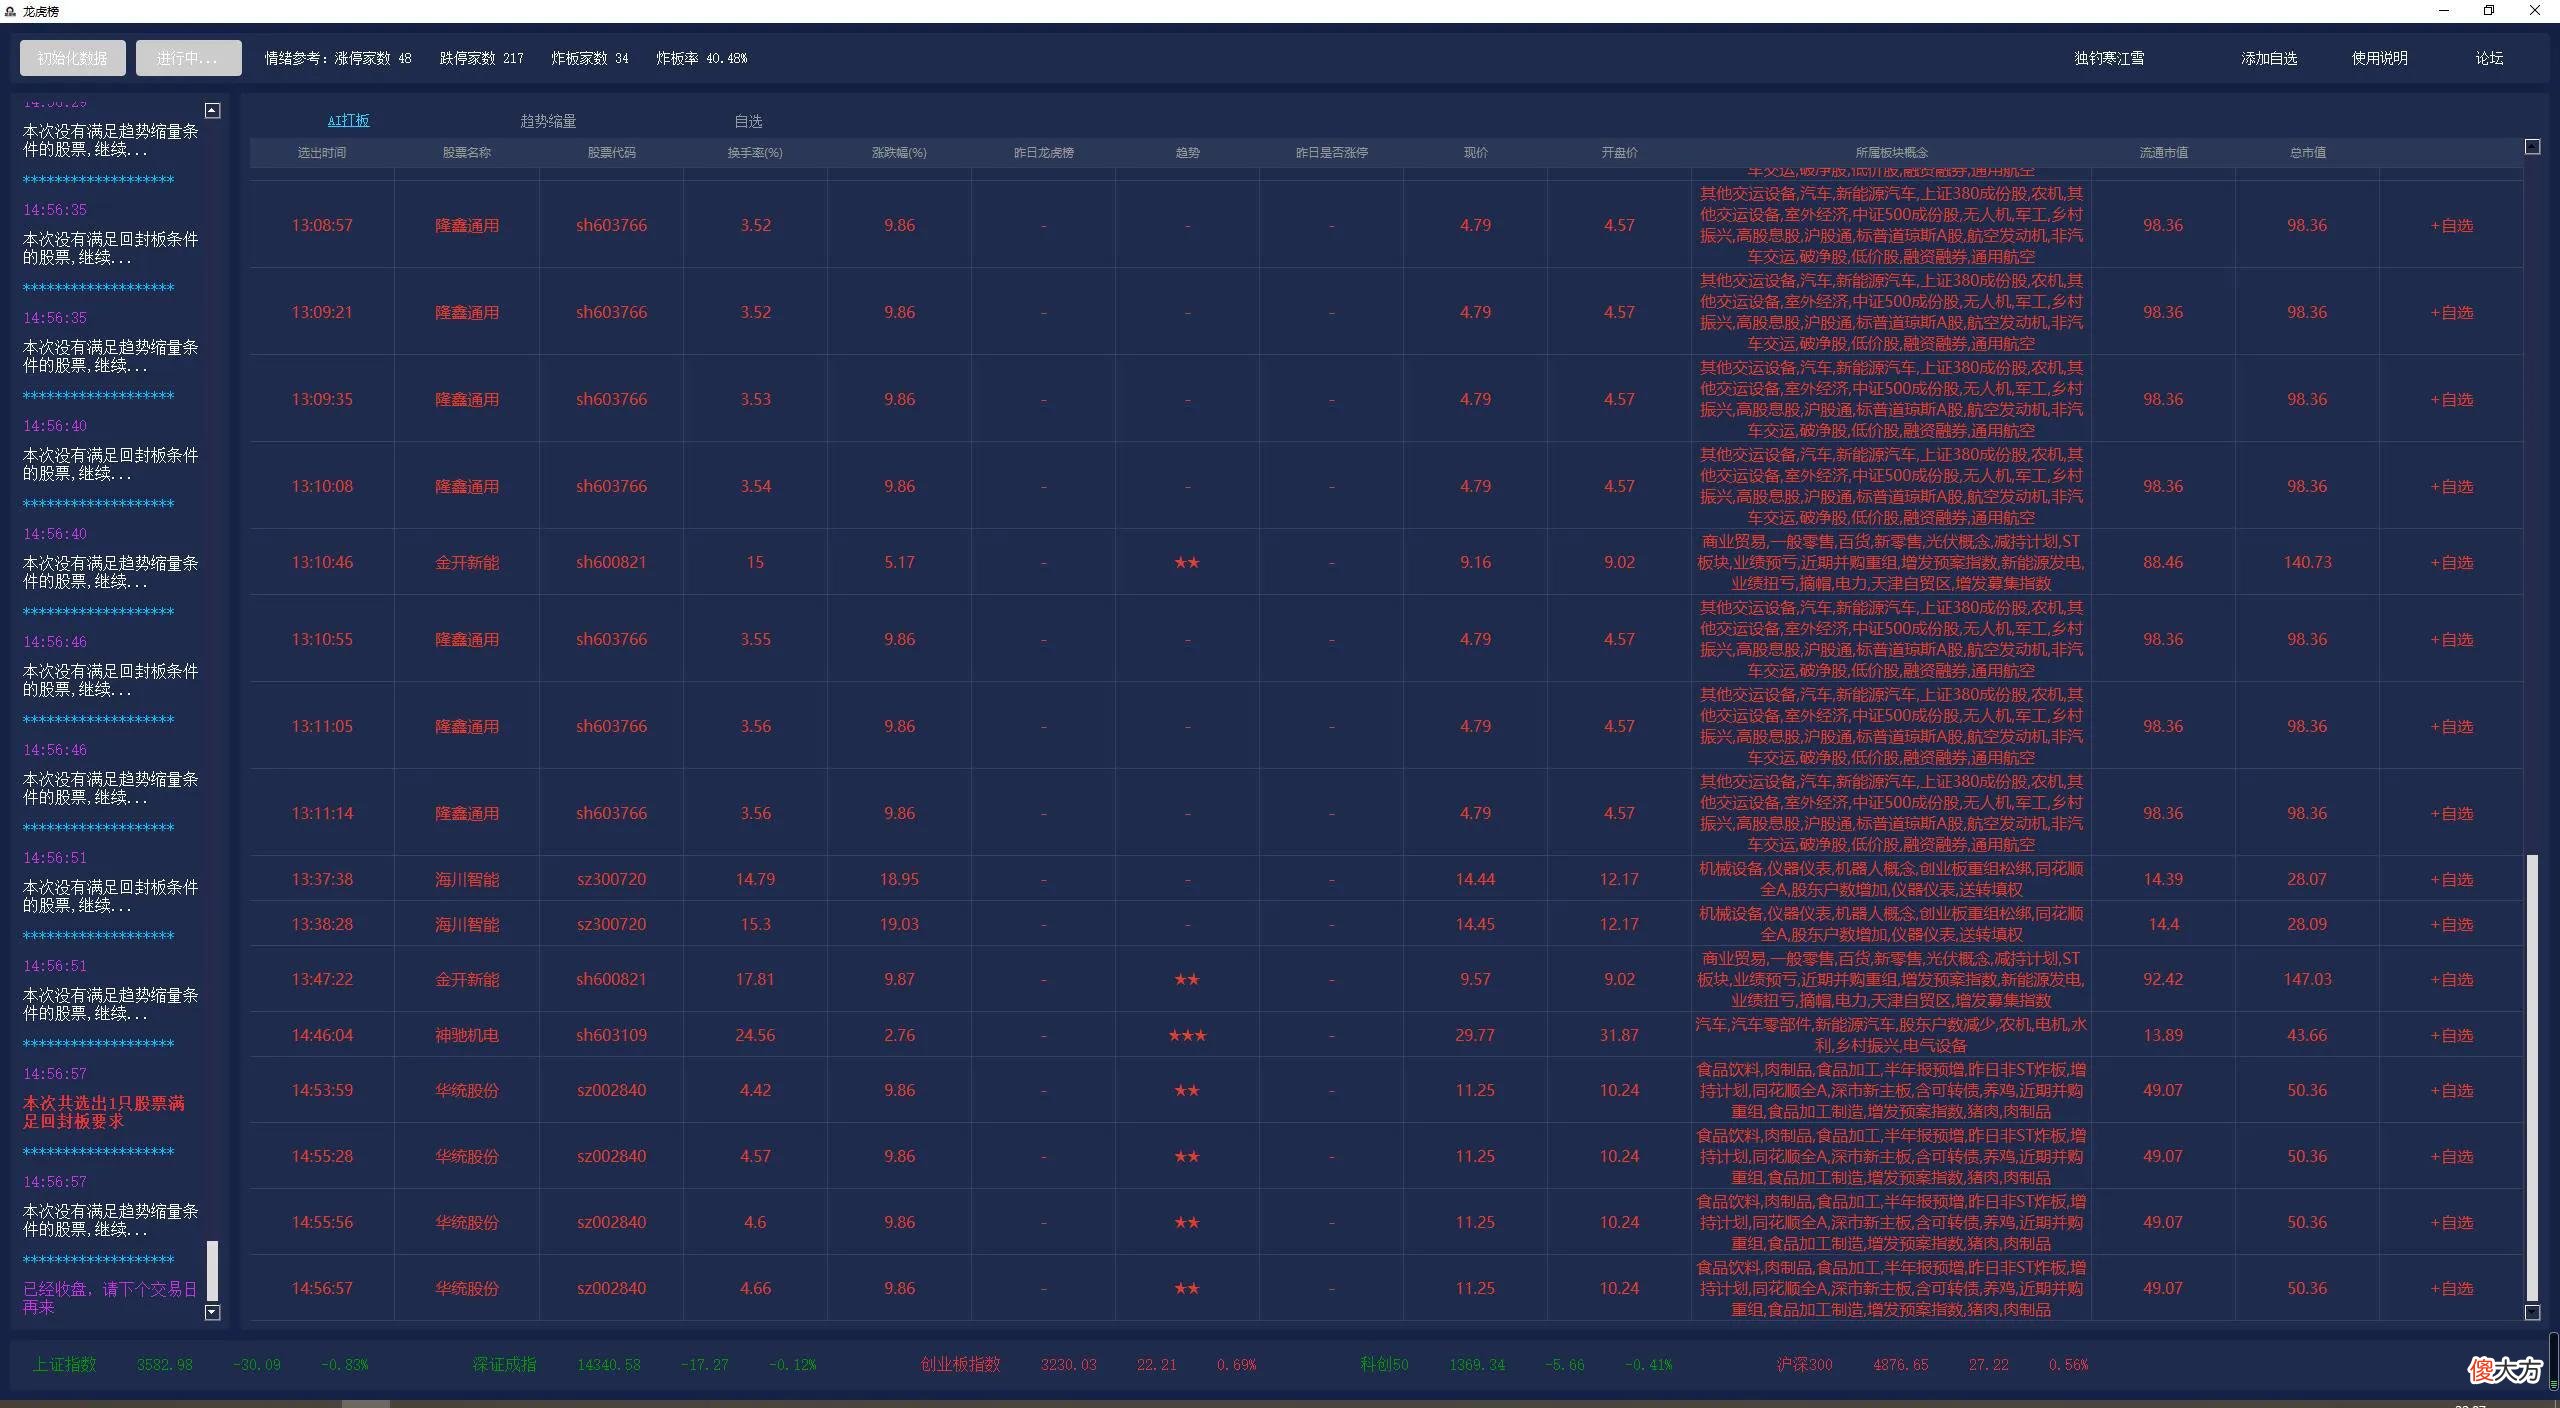Click the 已经收盘 log message
The height and width of the screenshot is (1408, 2560).
[x=110, y=1298]
